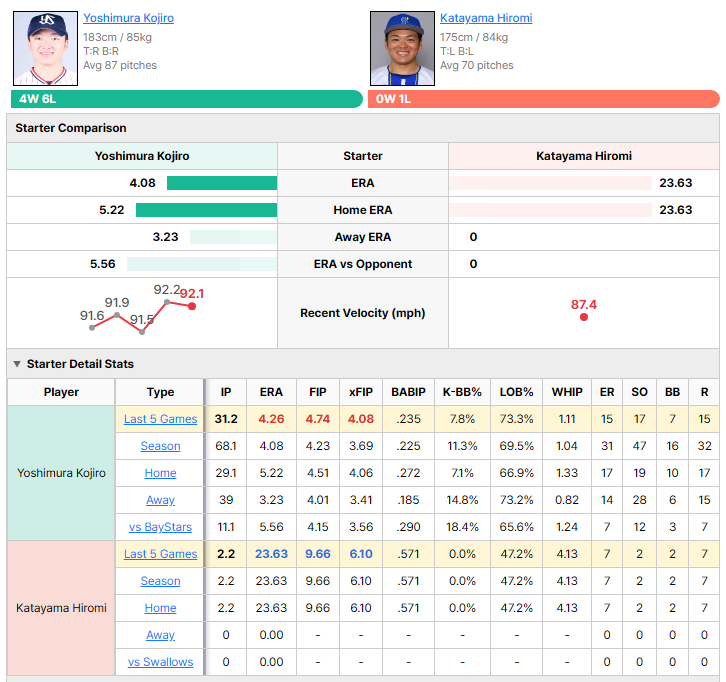Click Yoshimura Kojiro comparison column header
This screenshot has width=726, height=682.
pyautogui.click(x=142, y=156)
